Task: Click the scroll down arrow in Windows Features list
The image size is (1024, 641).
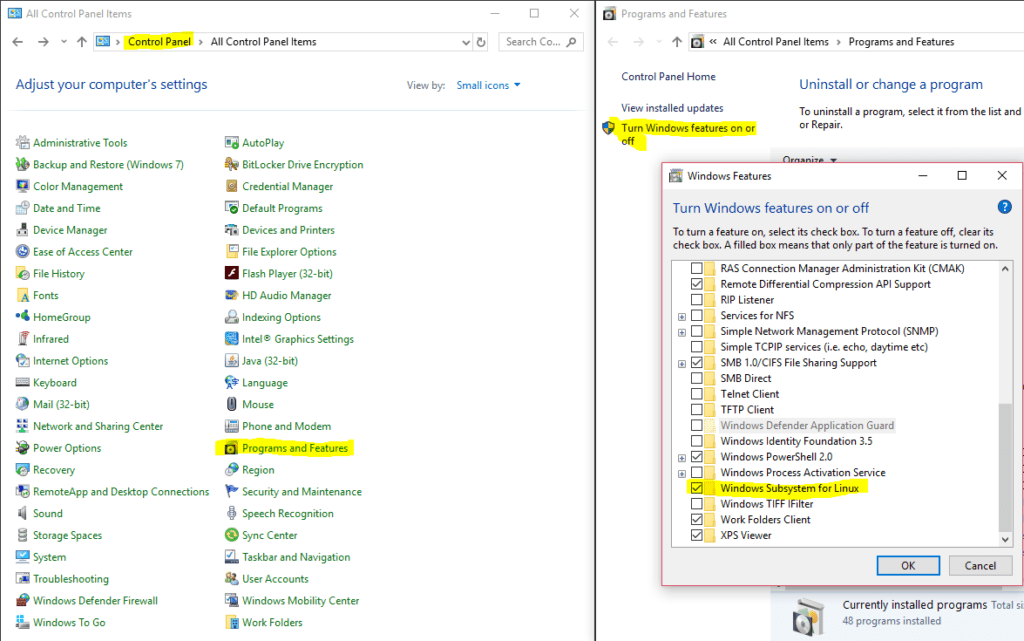Action: [x=1005, y=539]
